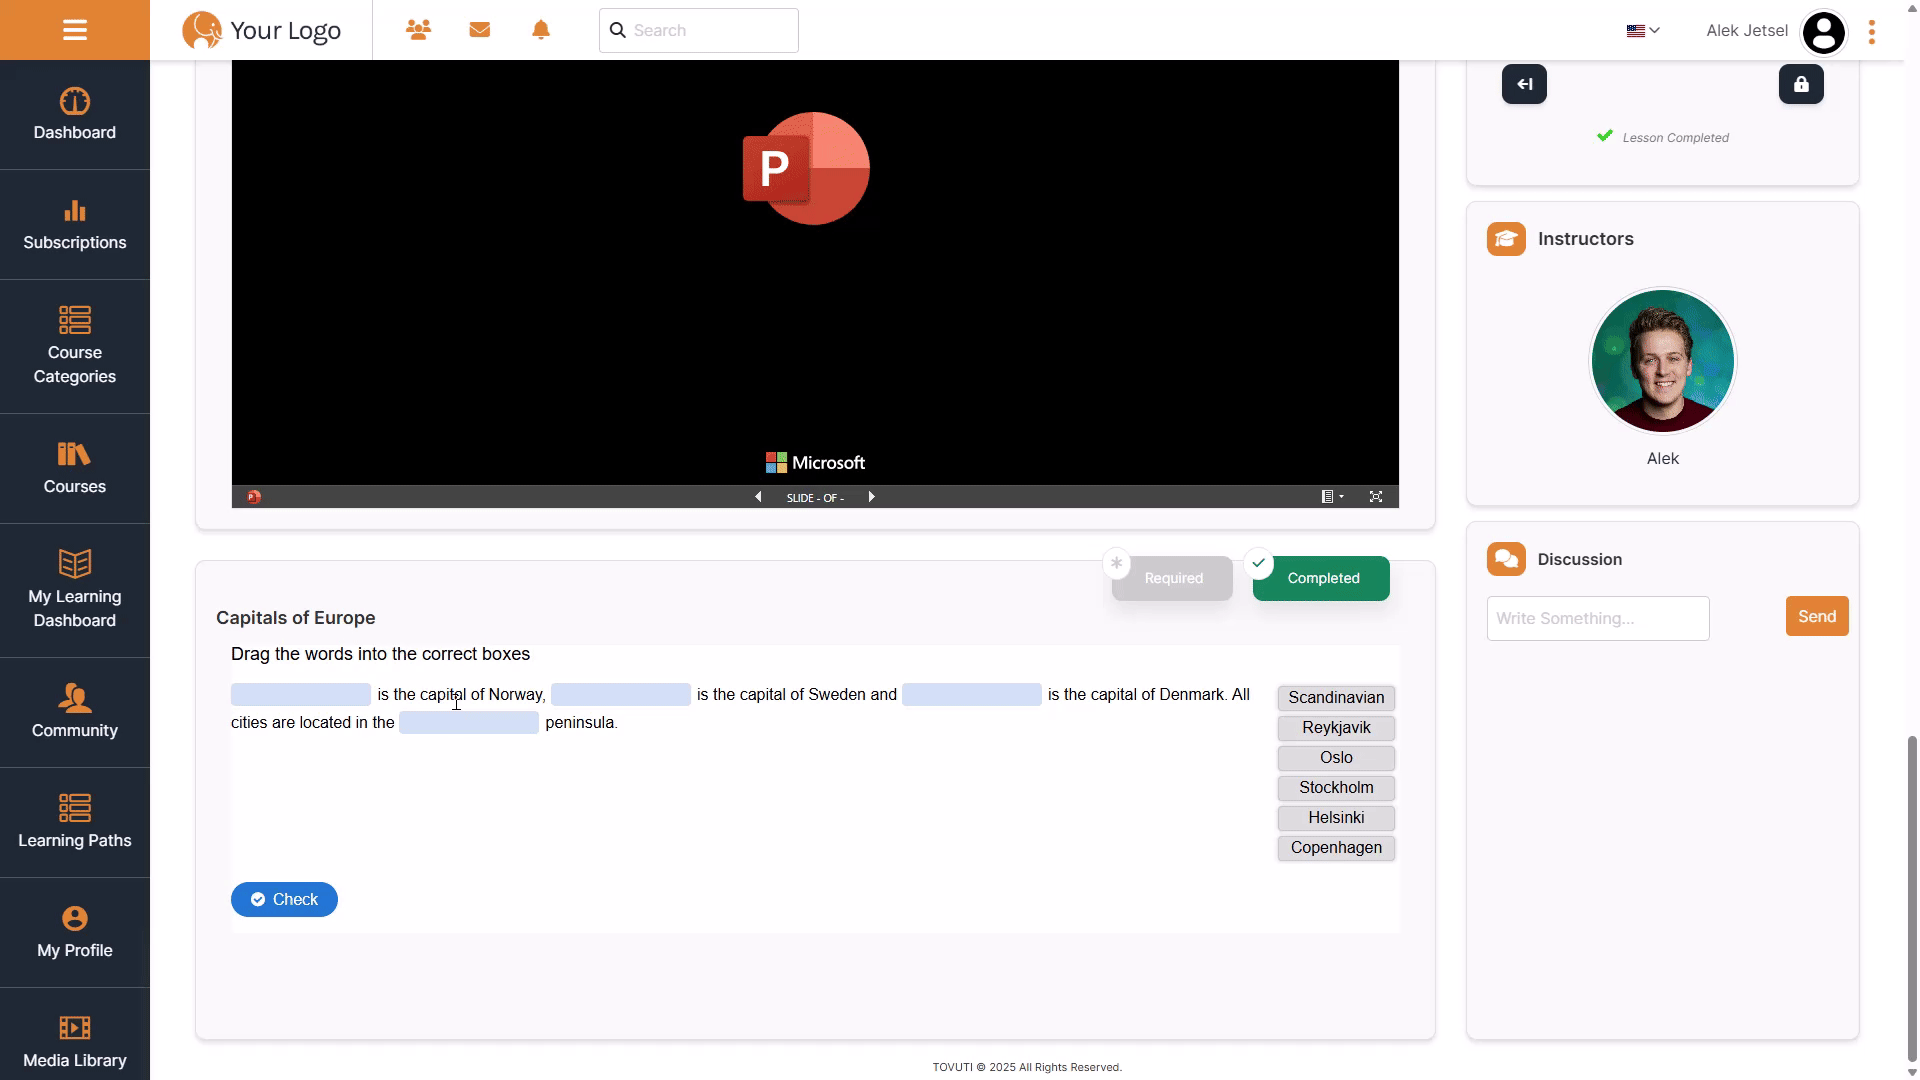Open the vertical three-dot options menu

1872,32
